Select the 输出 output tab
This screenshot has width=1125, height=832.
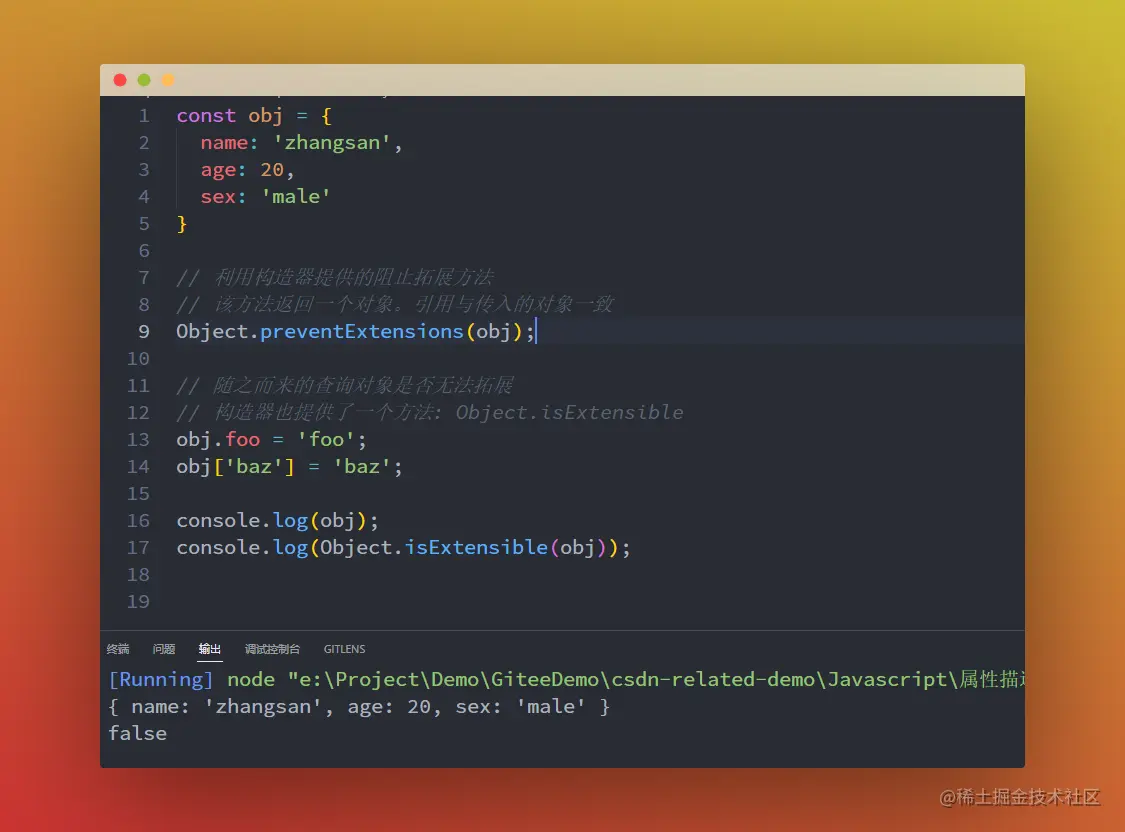coord(210,649)
